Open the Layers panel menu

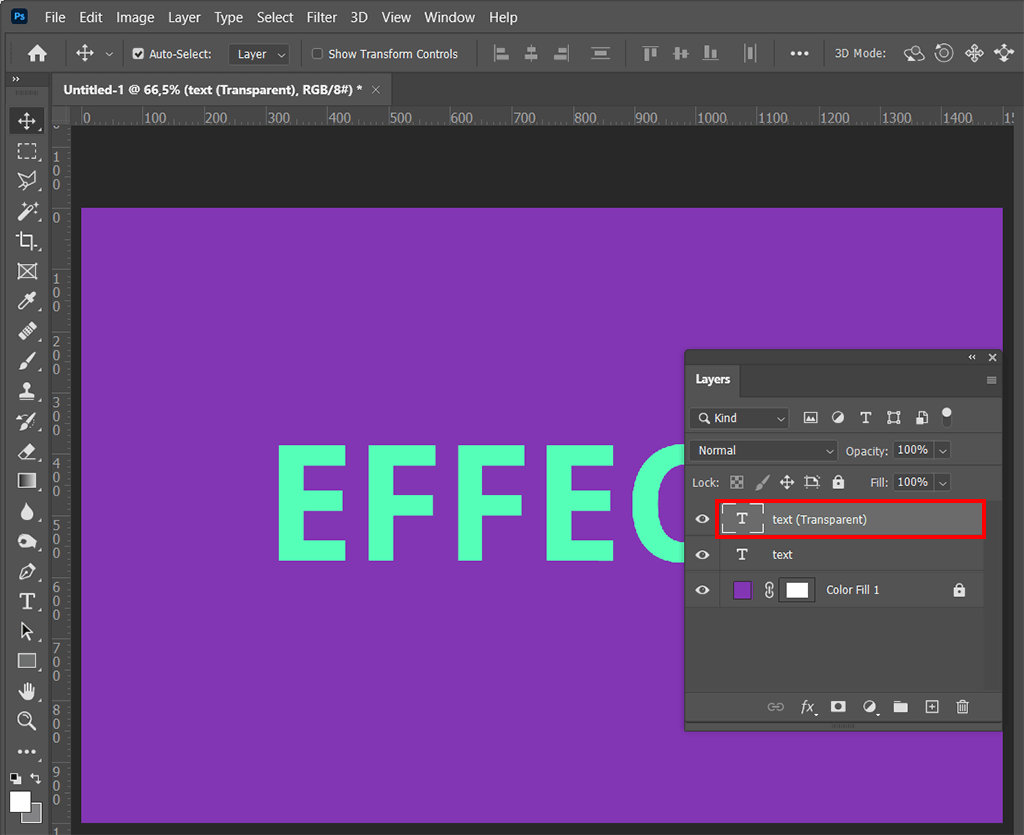point(991,380)
